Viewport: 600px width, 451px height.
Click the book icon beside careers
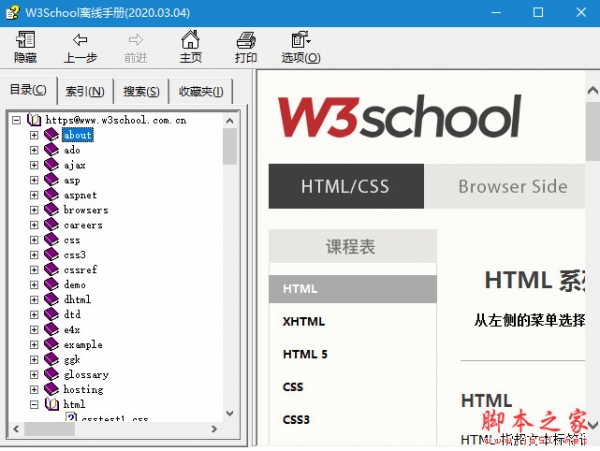(x=51, y=225)
